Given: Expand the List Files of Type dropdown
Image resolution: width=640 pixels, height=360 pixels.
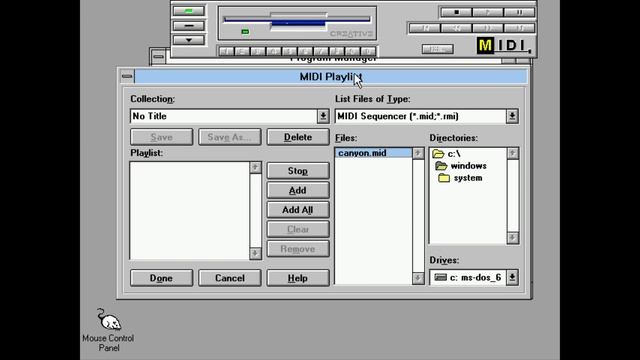Looking at the screenshot, I should pos(512,116).
